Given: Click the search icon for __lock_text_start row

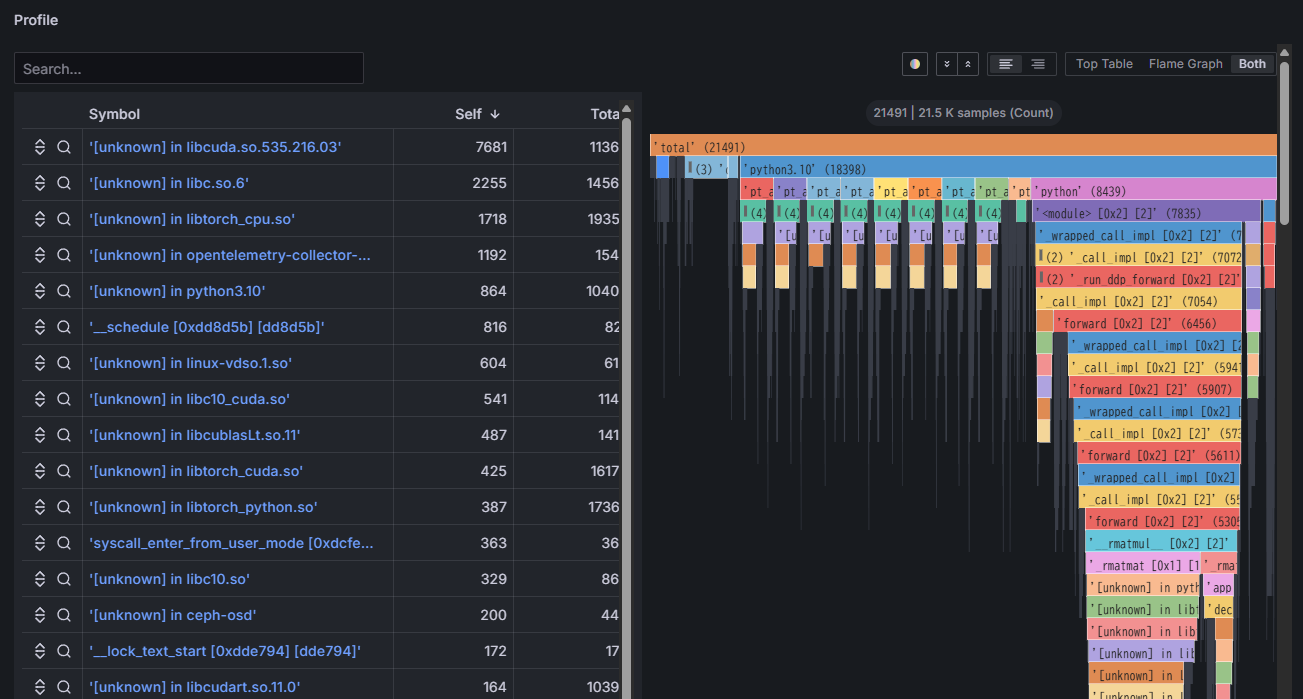Looking at the screenshot, I should click(x=64, y=651).
